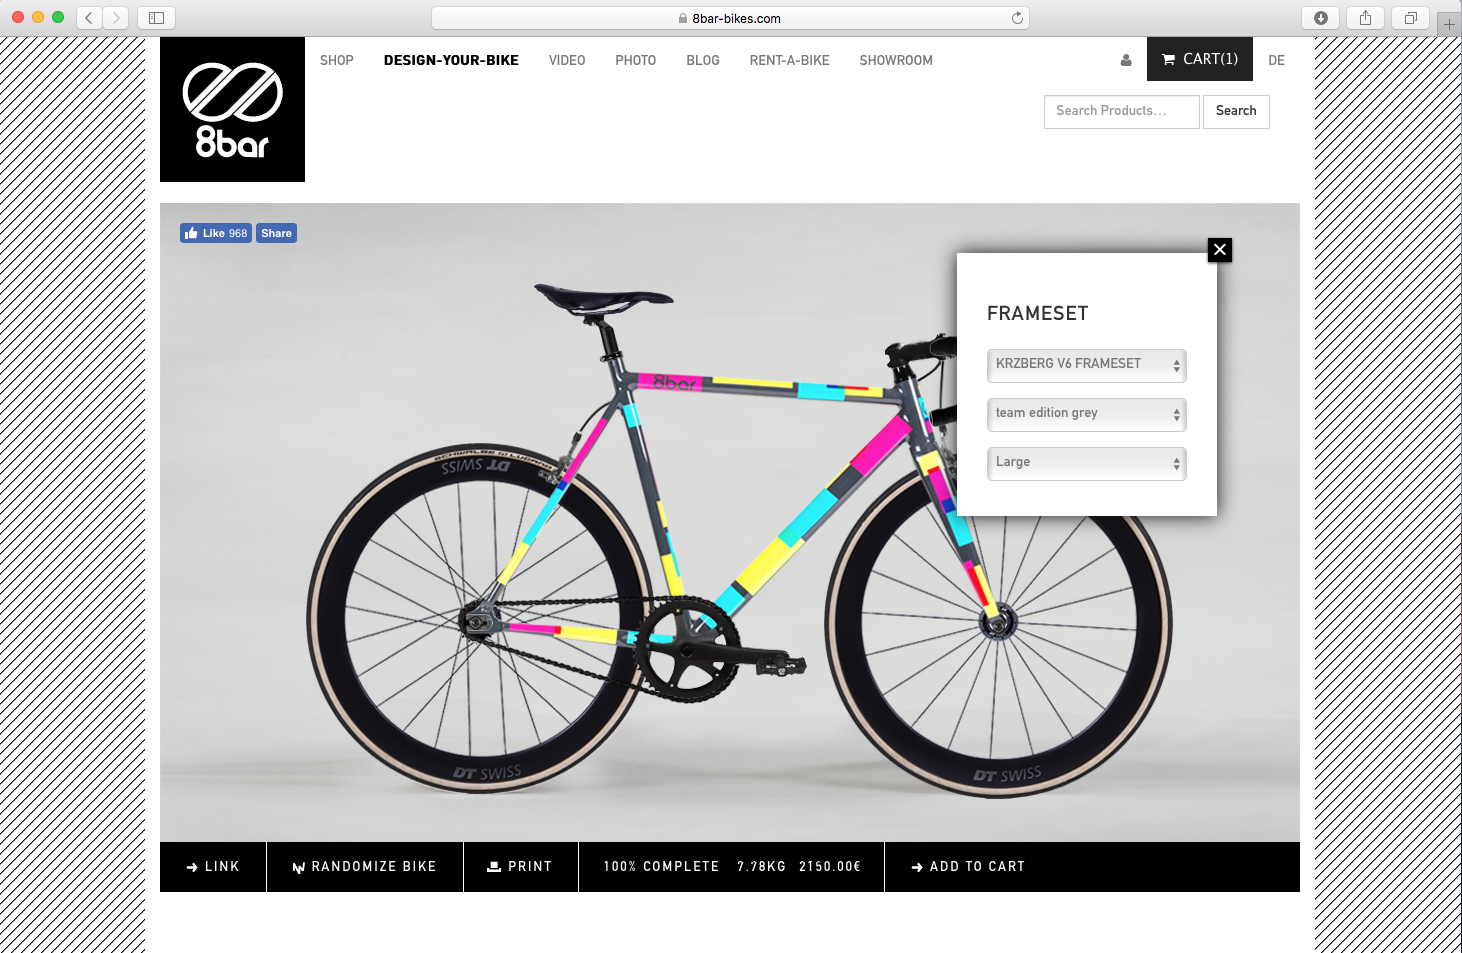The width and height of the screenshot is (1462, 953).
Task: Open the user account icon
Action: tap(1126, 60)
